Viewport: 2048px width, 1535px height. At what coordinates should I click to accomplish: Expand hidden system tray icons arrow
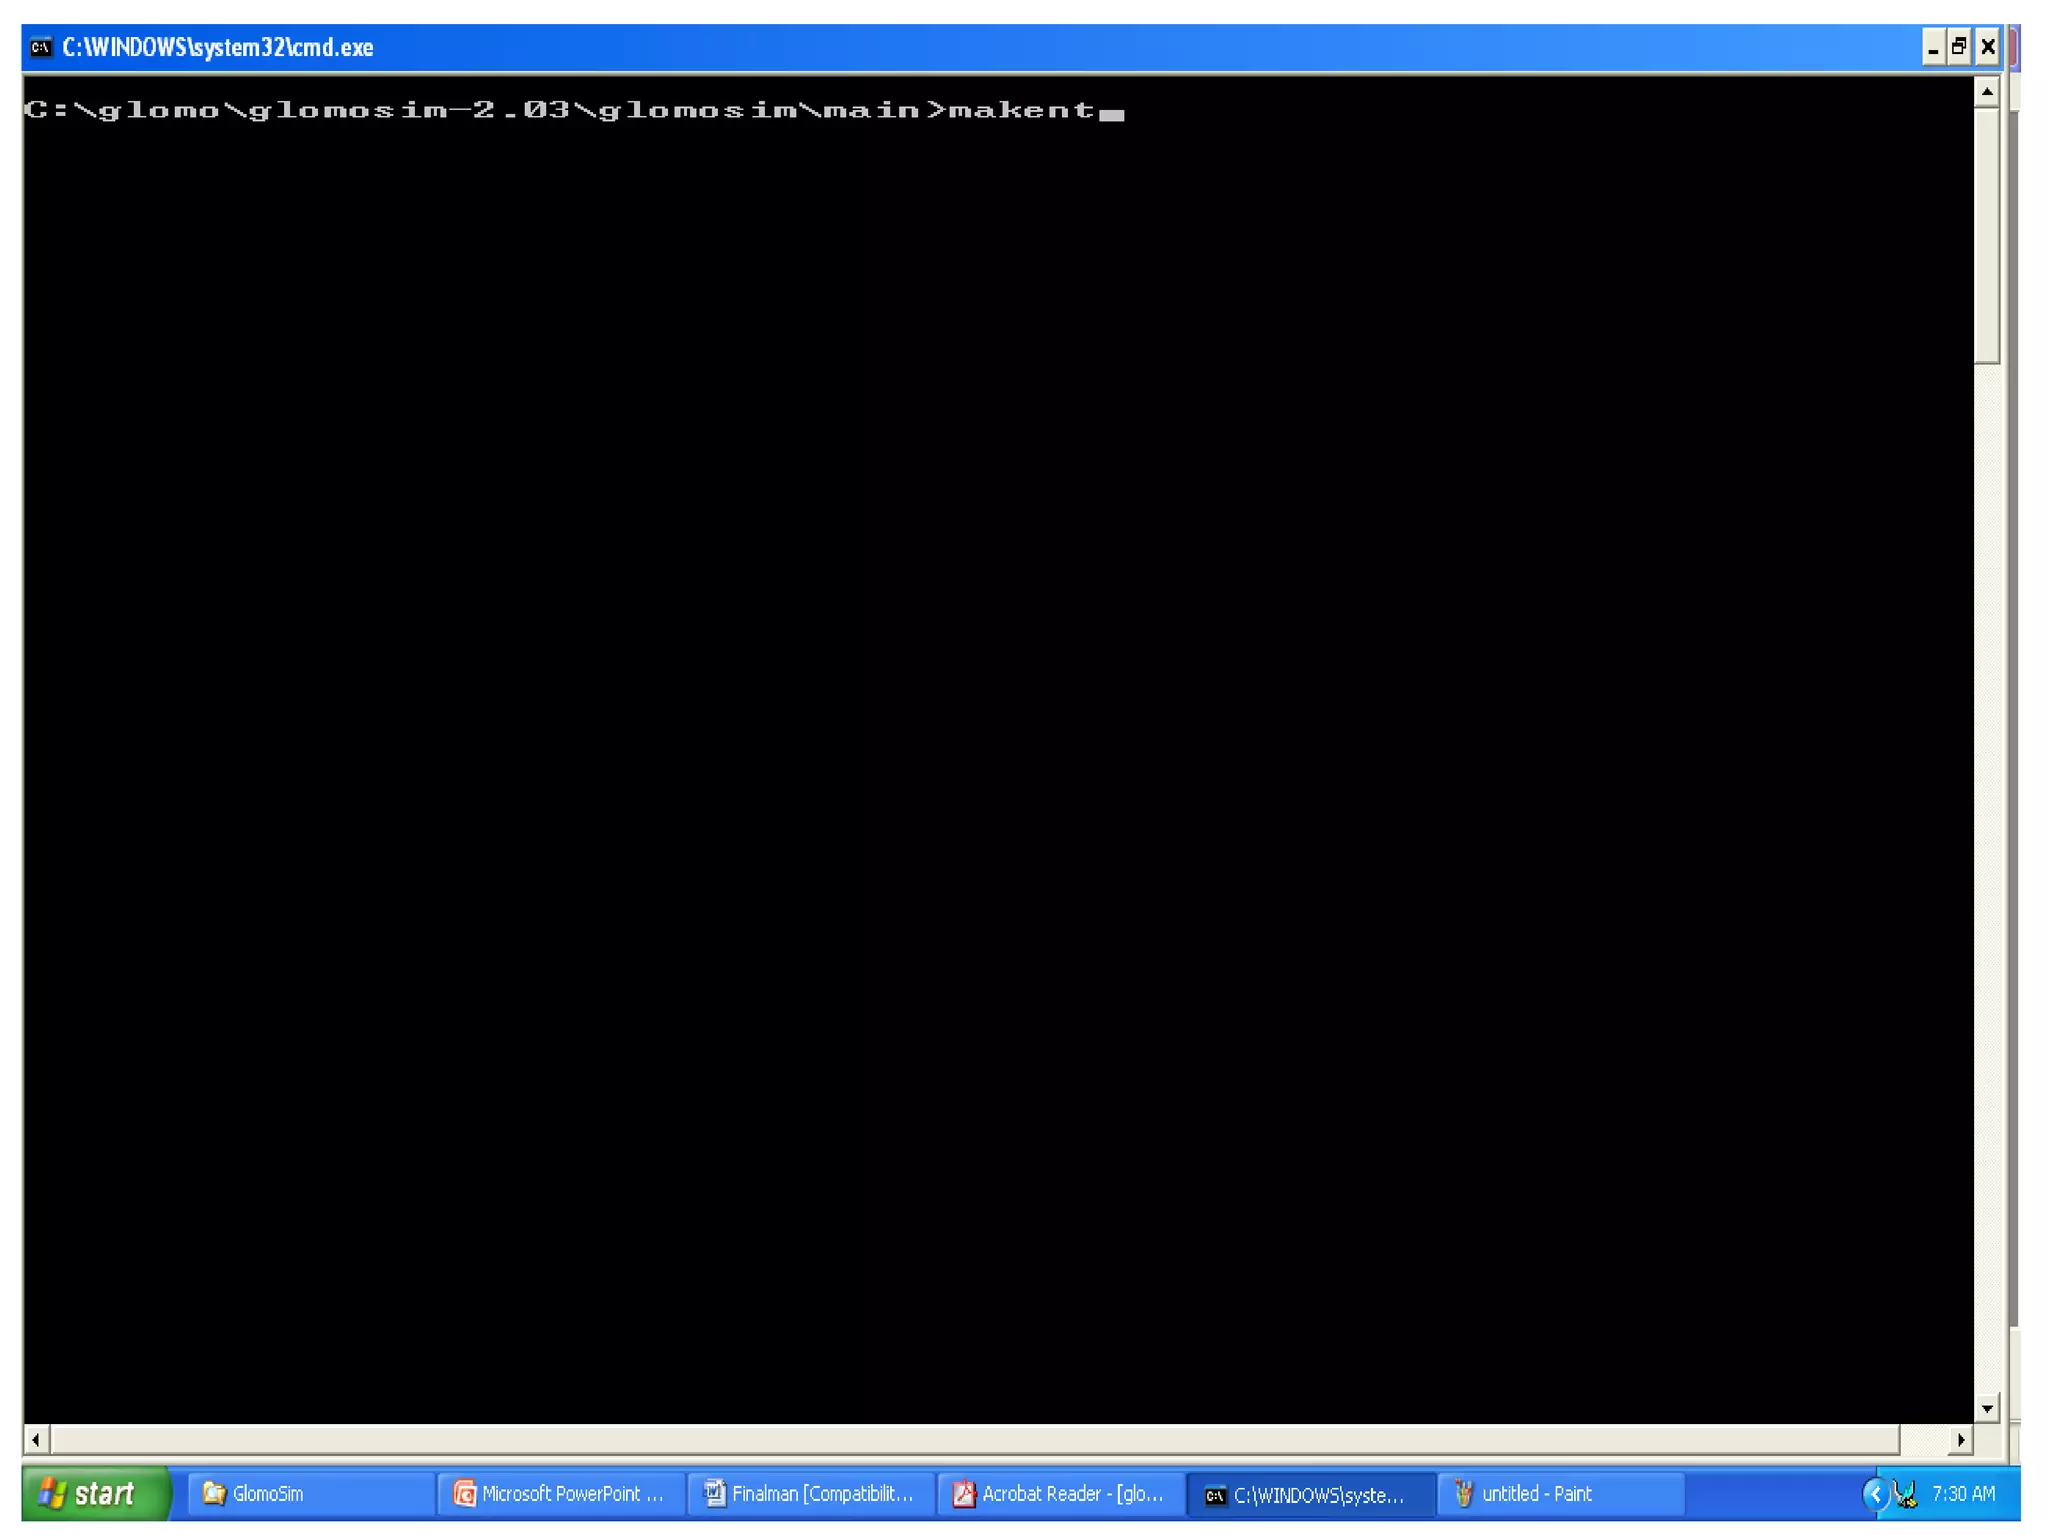1875,1494
